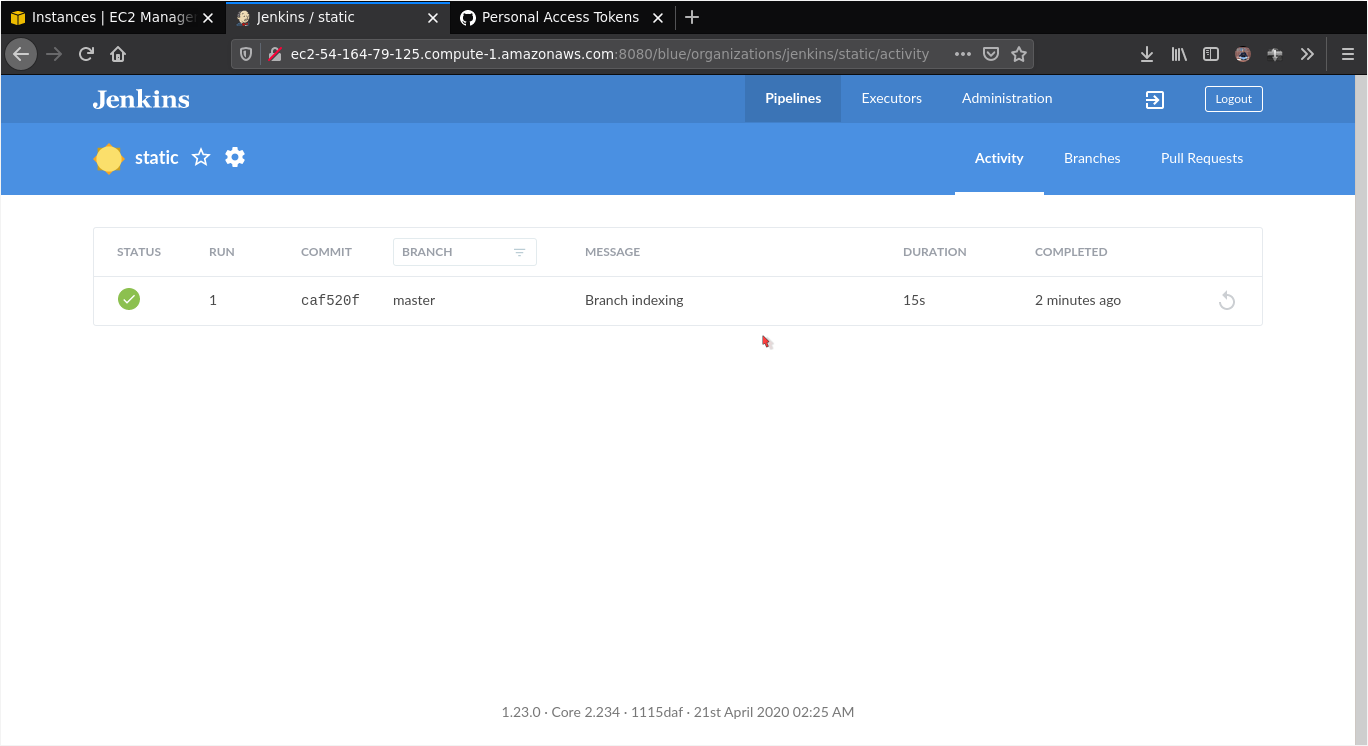1368x746 pixels.
Task: Click the COMPLETED column header
Action: [x=1071, y=252]
